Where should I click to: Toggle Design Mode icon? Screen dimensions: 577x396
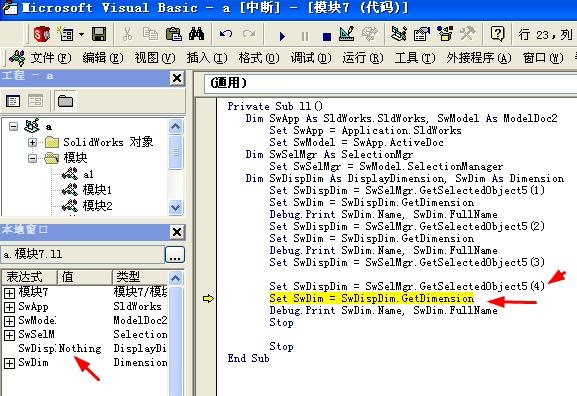pos(346,35)
